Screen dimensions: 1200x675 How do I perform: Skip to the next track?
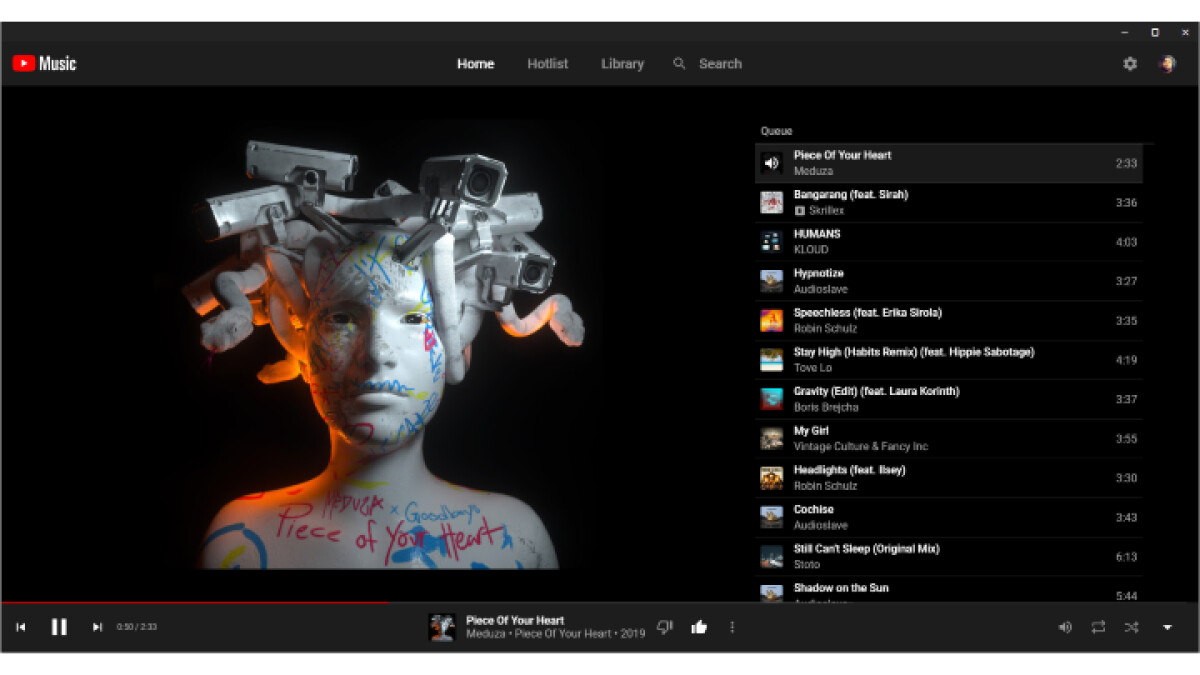97,627
